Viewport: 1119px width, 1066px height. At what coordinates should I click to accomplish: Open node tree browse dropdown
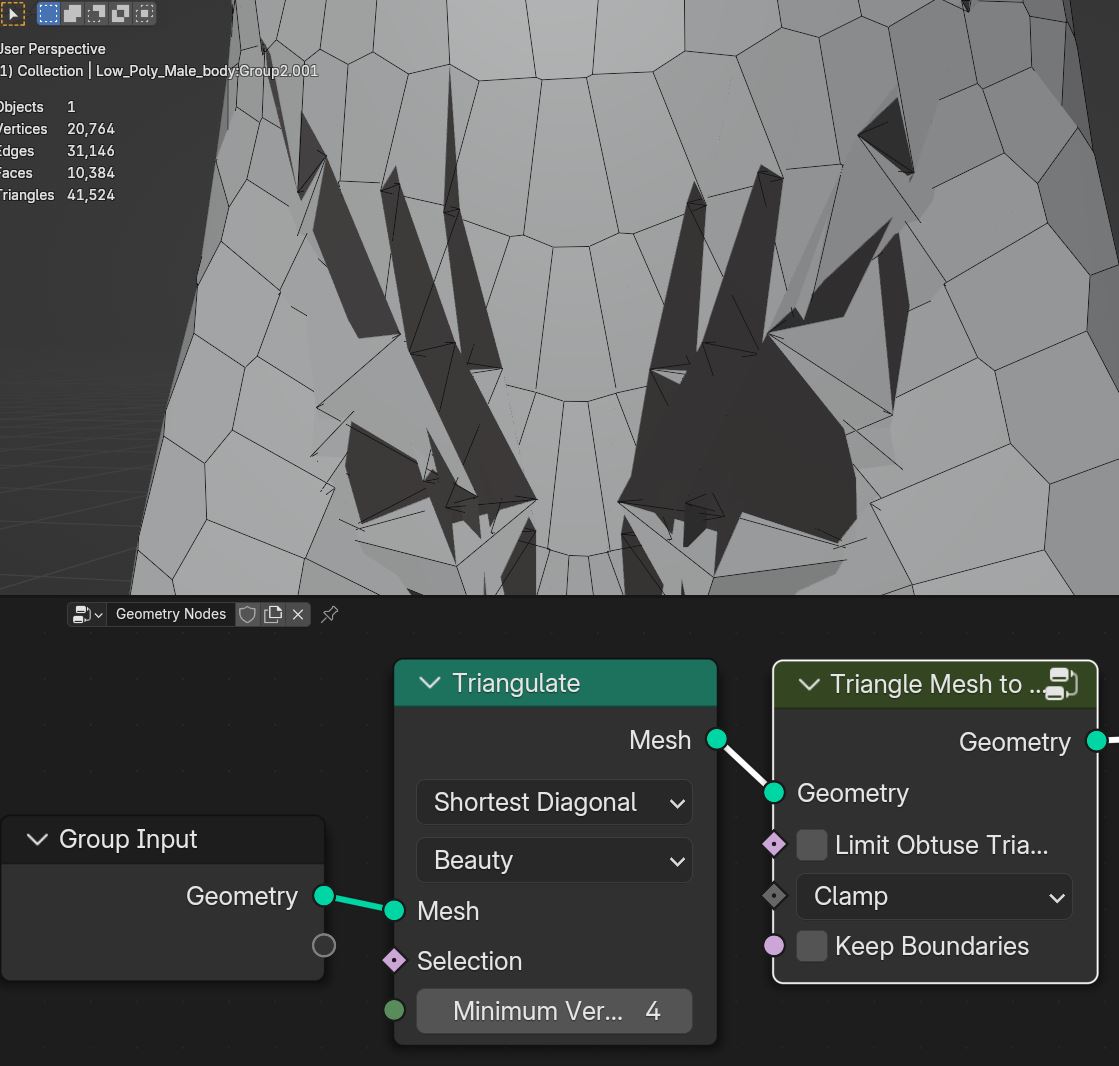88,614
